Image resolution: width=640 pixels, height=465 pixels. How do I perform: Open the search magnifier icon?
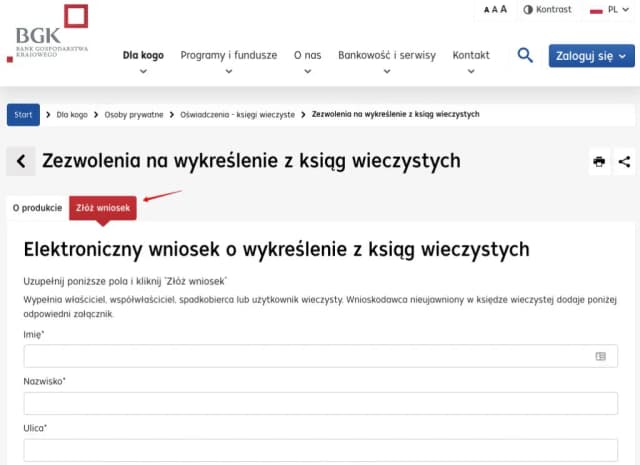tap(525, 56)
